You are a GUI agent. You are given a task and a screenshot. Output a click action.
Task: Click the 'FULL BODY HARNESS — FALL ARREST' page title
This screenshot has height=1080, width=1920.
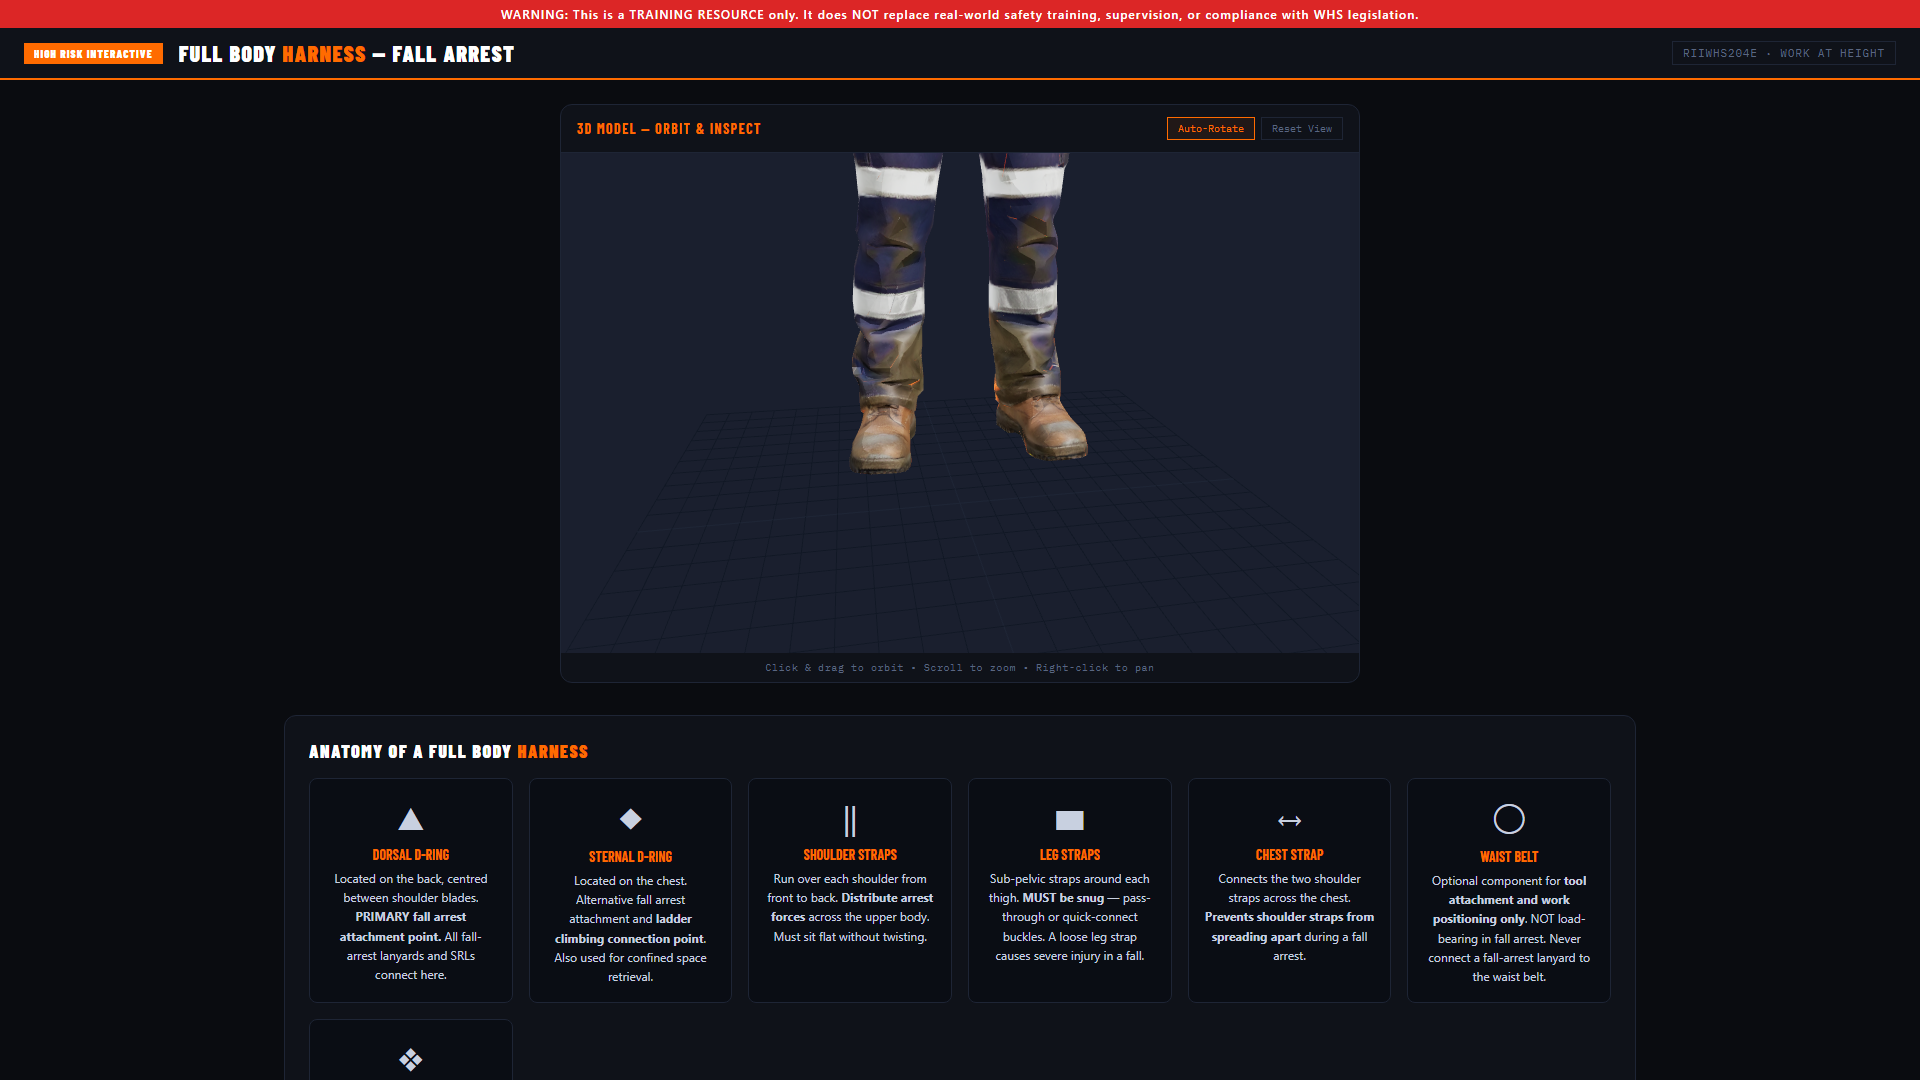346,54
